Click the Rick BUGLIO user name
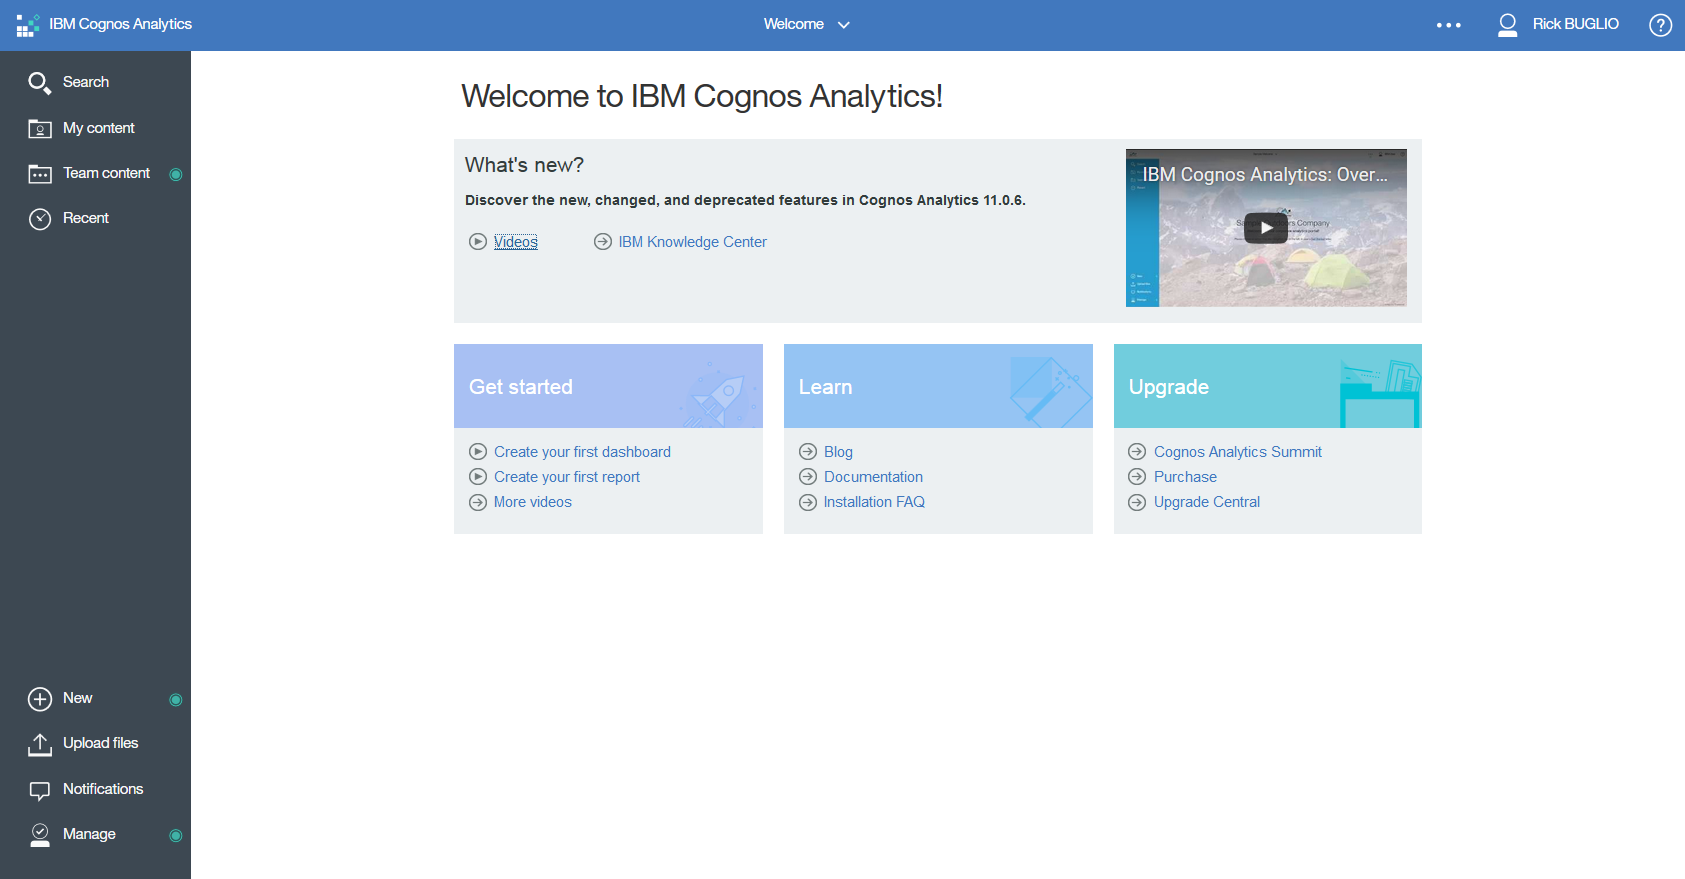 tap(1575, 24)
